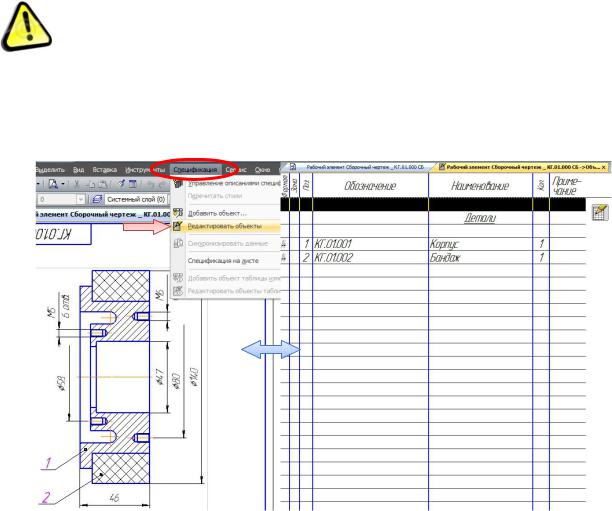
Task: Click the edit table icon beside specification
Action: pyautogui.click(x=600, y=212)
